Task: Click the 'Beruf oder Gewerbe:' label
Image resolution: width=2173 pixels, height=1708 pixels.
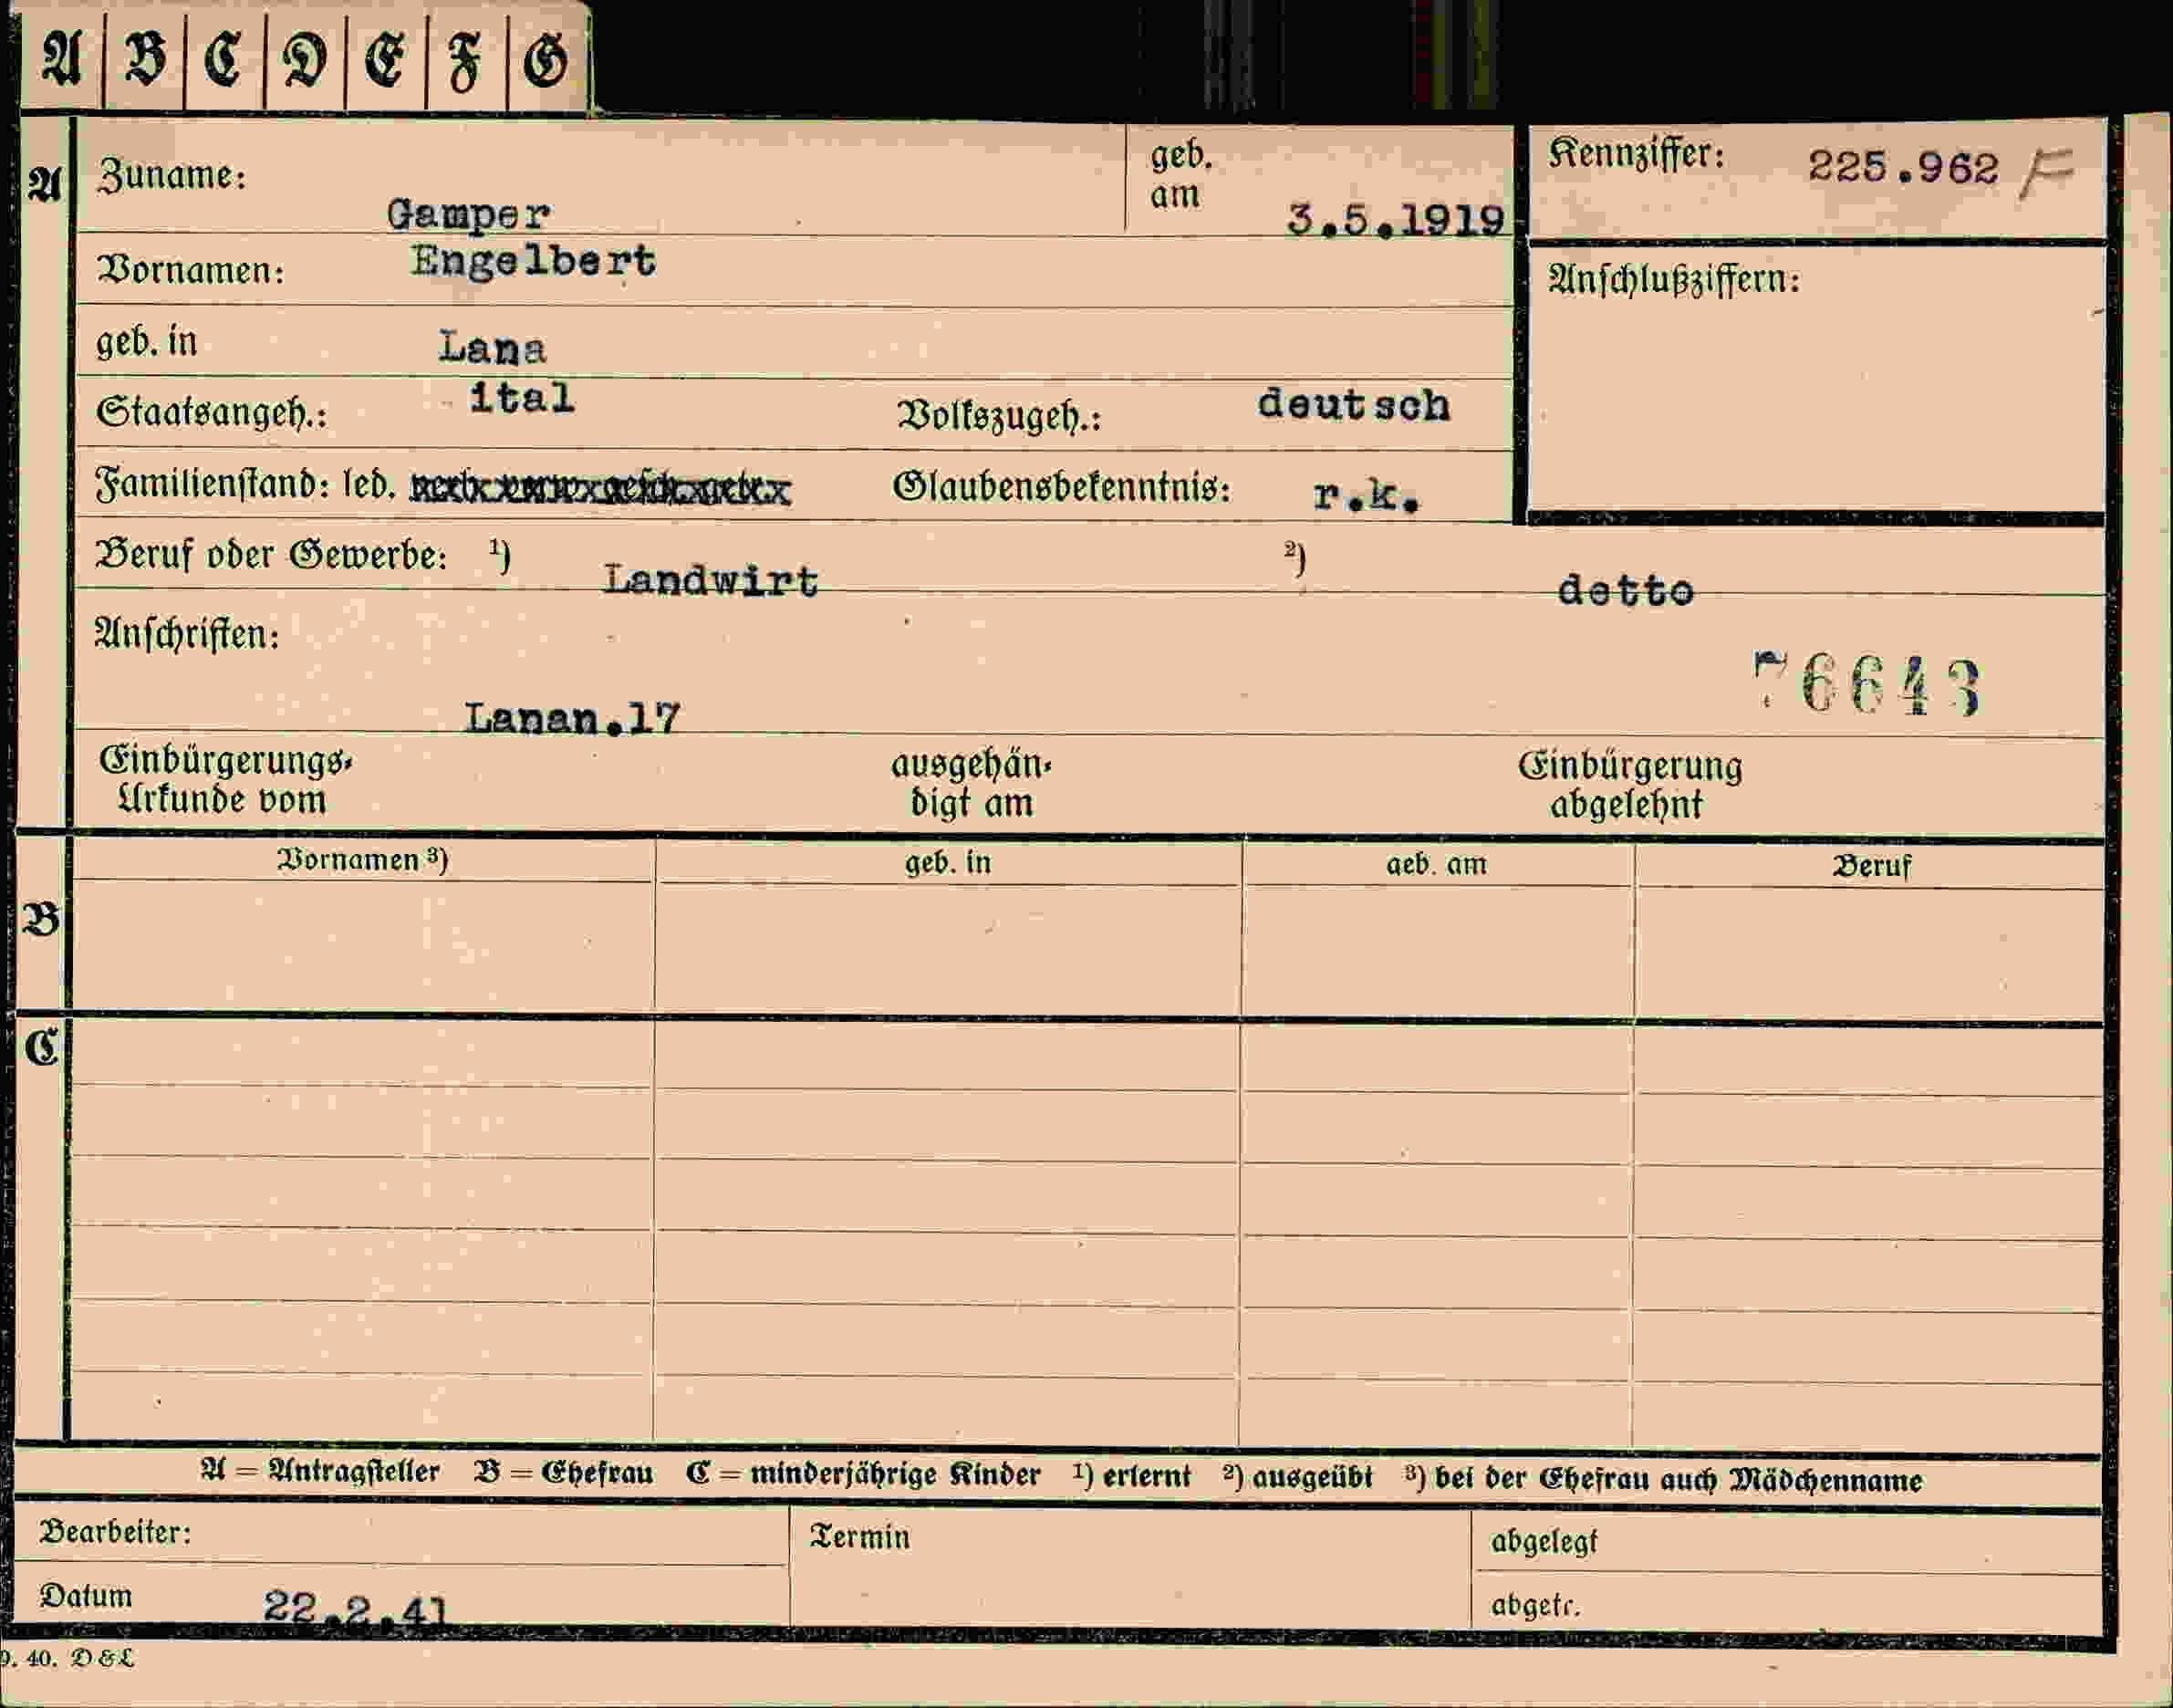Action: [271, 555]
